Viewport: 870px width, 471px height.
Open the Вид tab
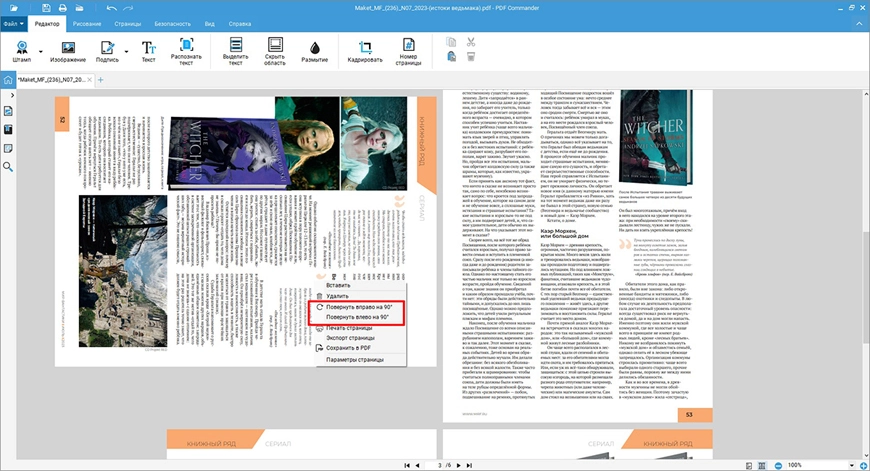pos(210,24)
